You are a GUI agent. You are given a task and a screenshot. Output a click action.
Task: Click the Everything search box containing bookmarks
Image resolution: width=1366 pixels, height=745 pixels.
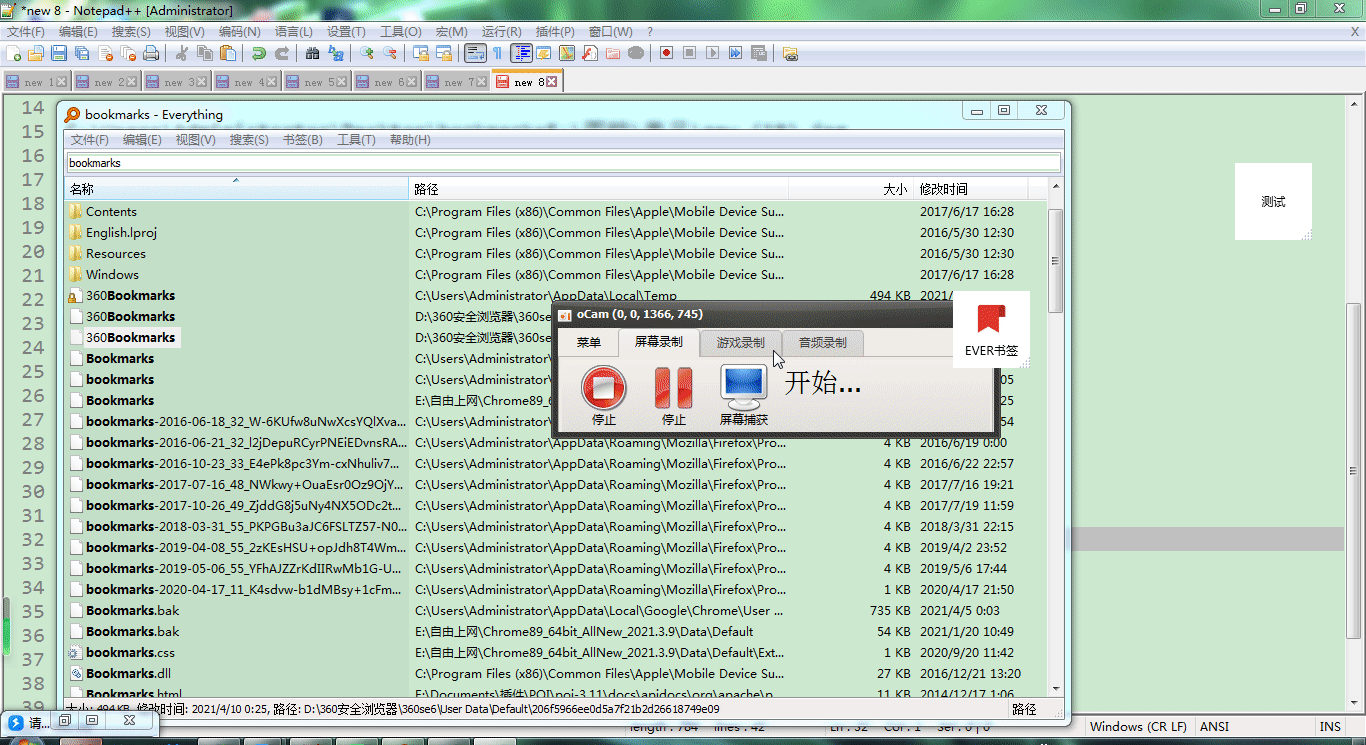tap(563, 163)
